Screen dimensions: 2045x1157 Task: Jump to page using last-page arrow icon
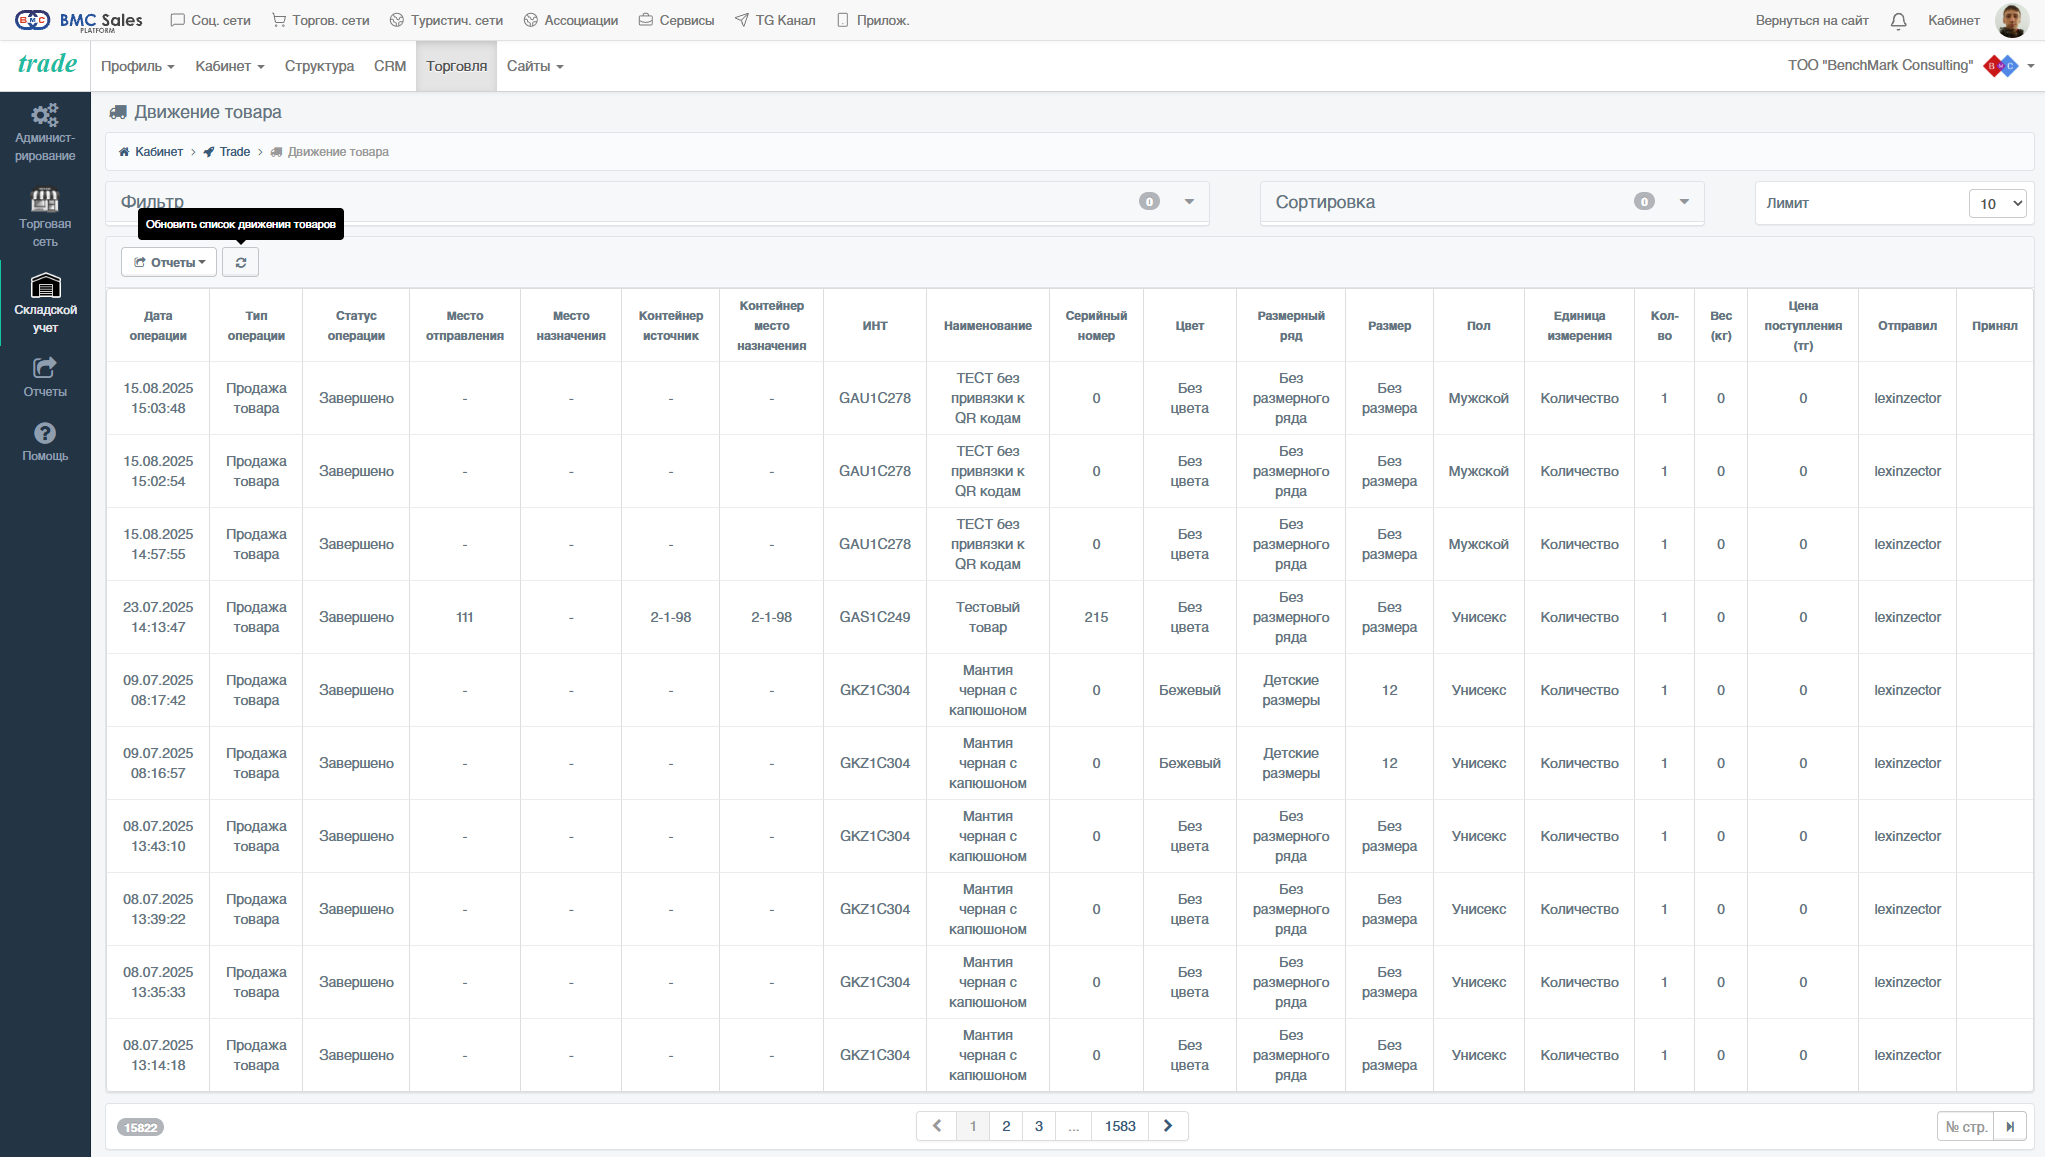point(2010,1127)
